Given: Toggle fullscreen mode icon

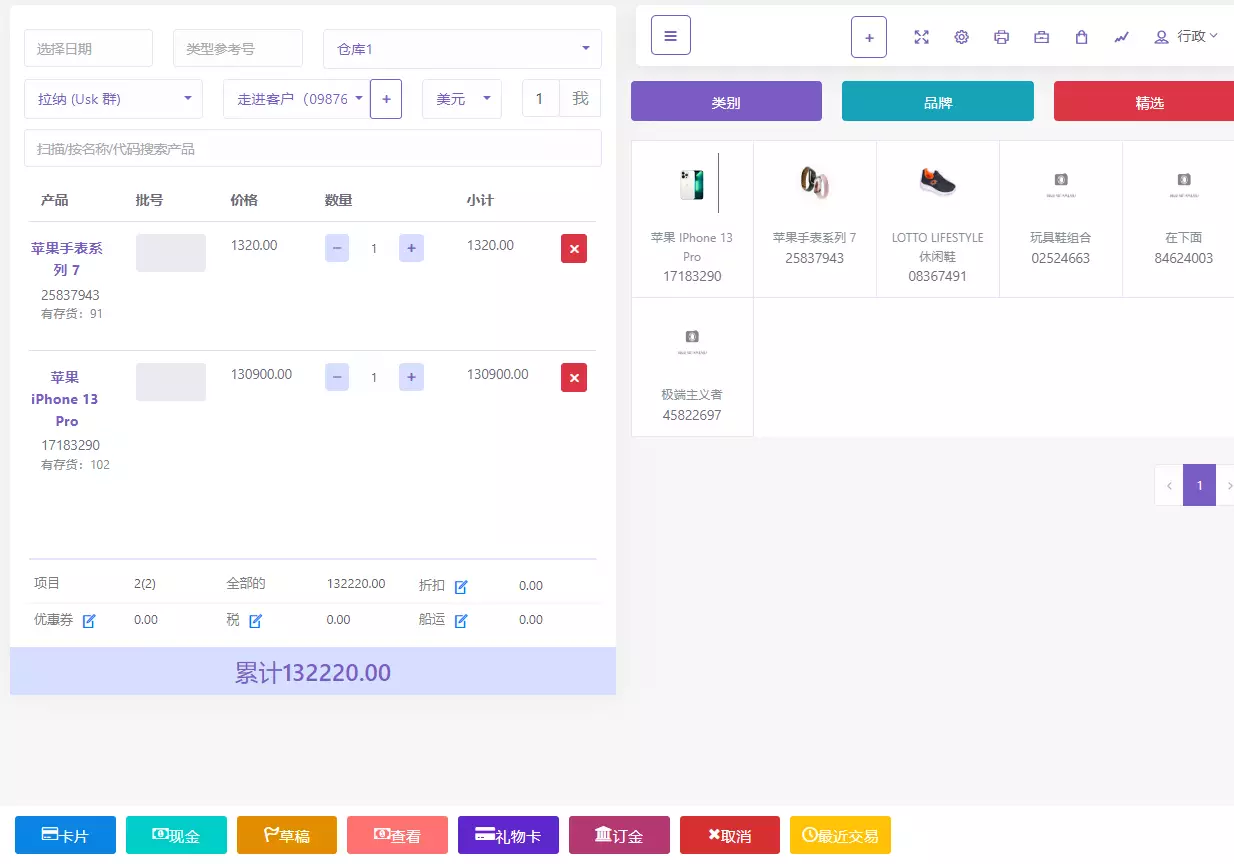Looking at the screenshot, I should [921, 37].
